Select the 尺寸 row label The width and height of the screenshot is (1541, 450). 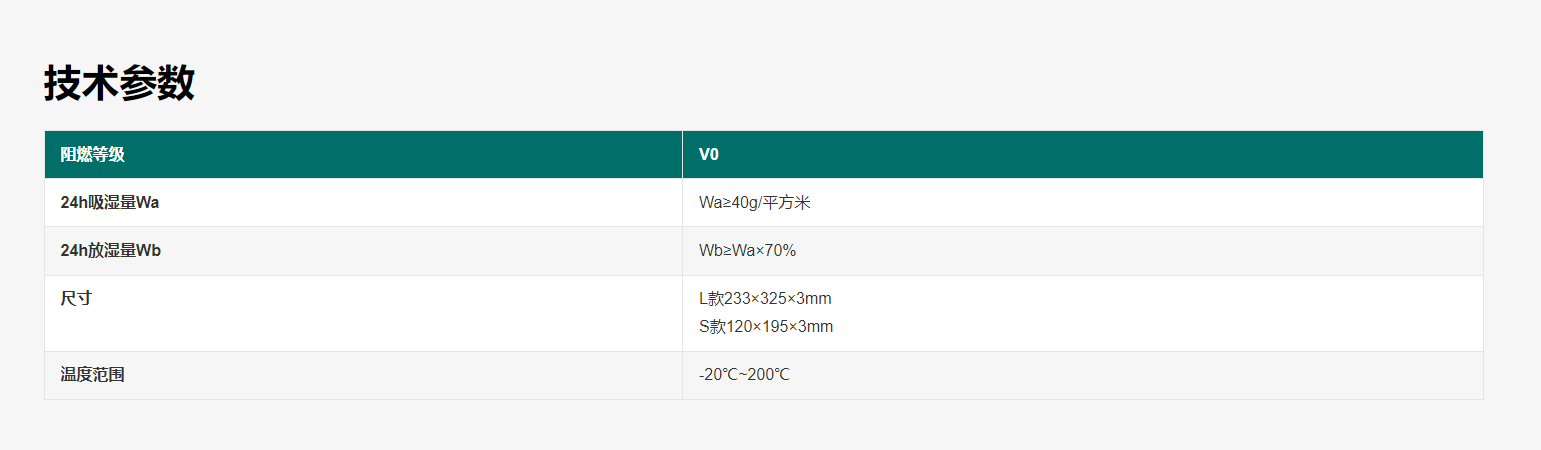pos(76,298)
